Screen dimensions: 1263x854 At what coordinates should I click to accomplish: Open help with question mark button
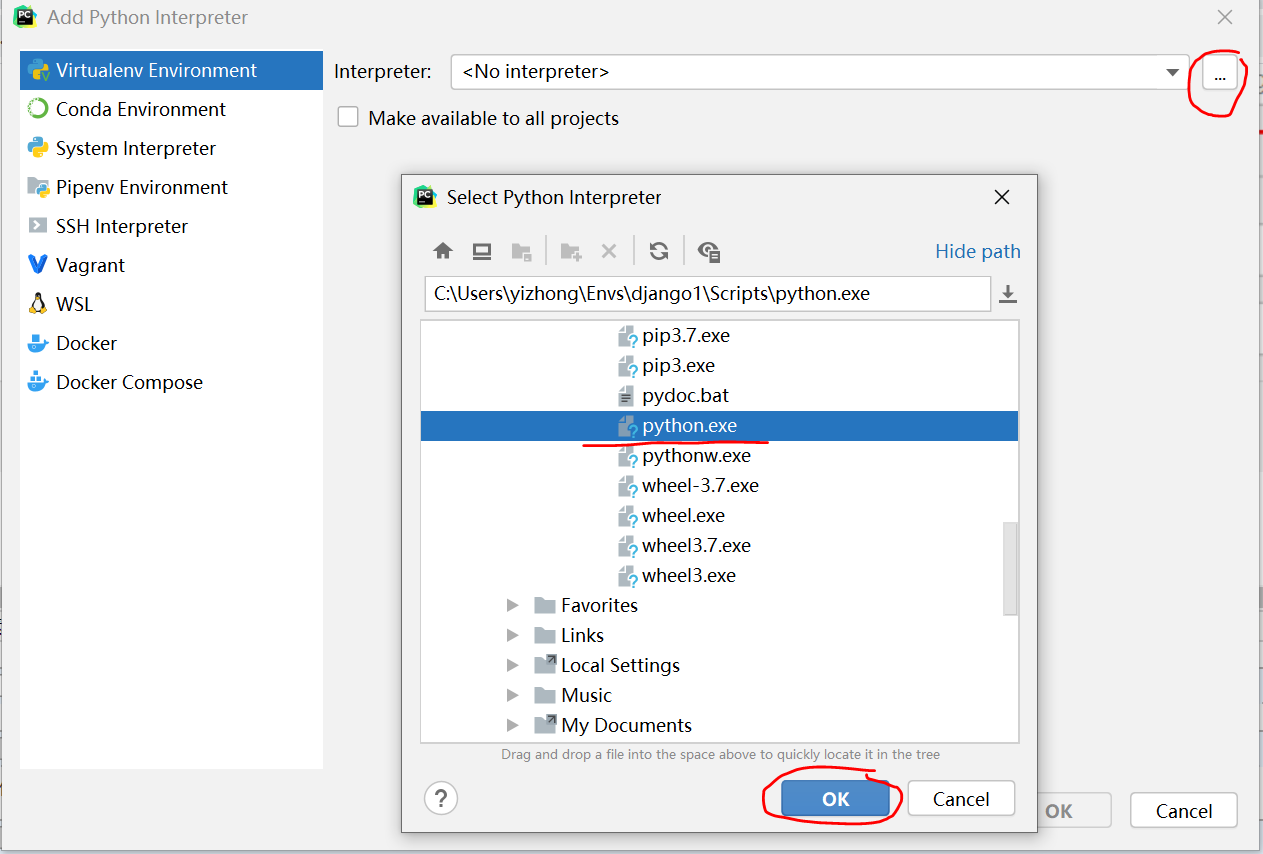pos(441,798)
